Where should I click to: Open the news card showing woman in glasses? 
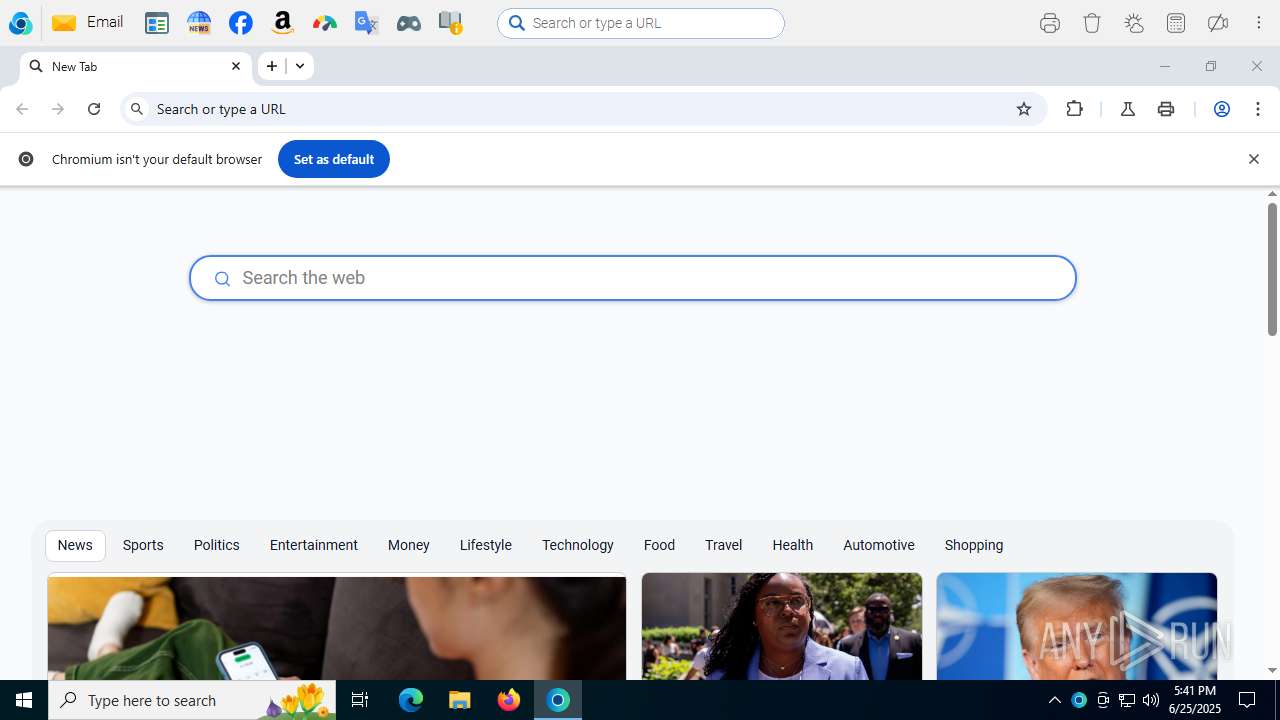[x=782, y=627]
